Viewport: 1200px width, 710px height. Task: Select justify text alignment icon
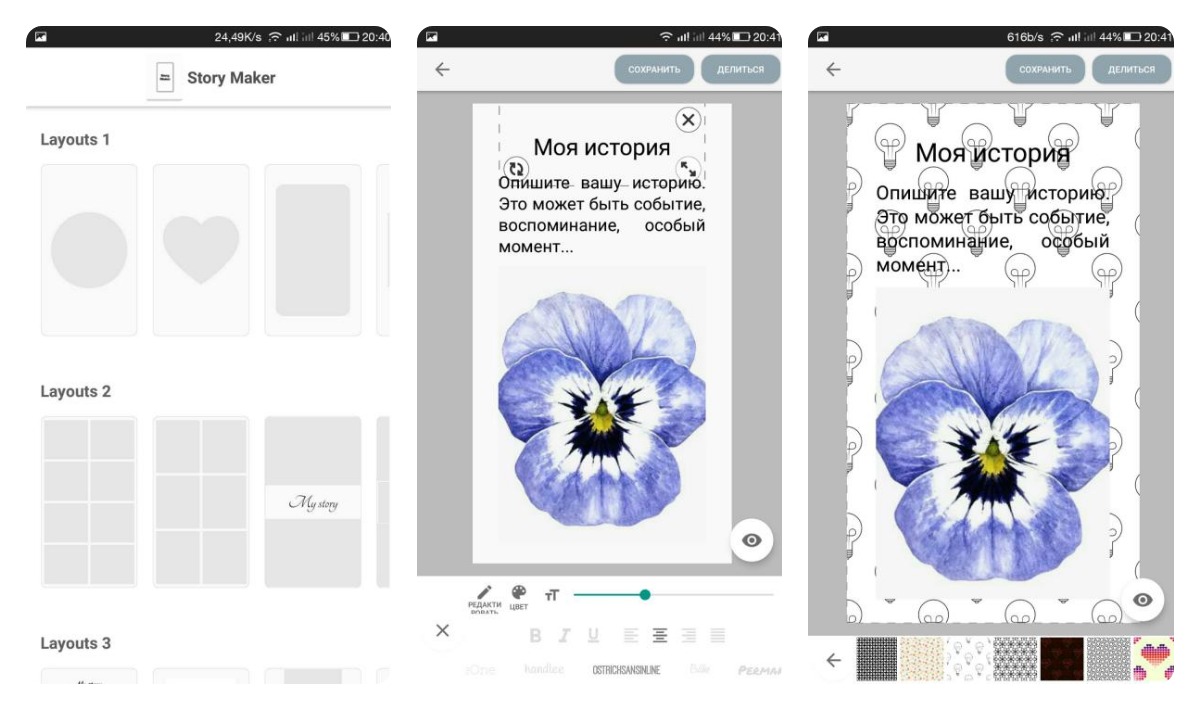(x=717, y=635)
